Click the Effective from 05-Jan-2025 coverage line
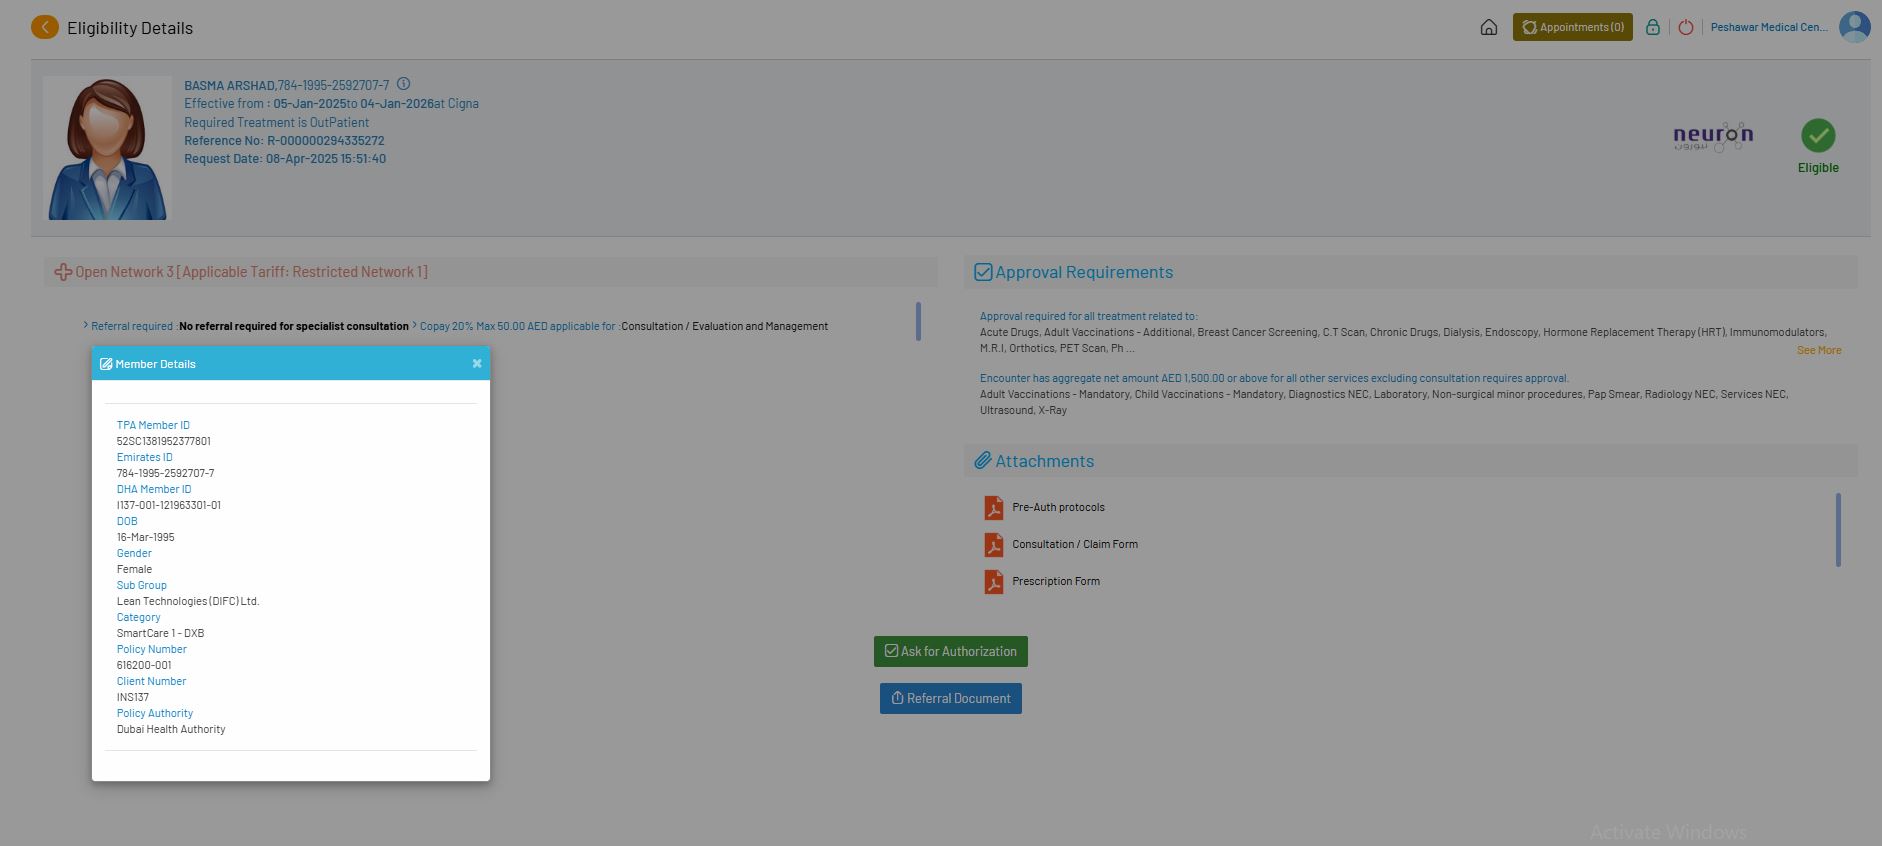The width and height of the screenshot is (1882, 846). click(331, 103)
